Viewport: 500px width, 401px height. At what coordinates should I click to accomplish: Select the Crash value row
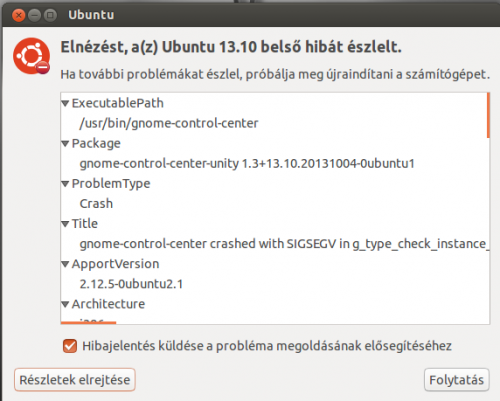coord(274,204)
